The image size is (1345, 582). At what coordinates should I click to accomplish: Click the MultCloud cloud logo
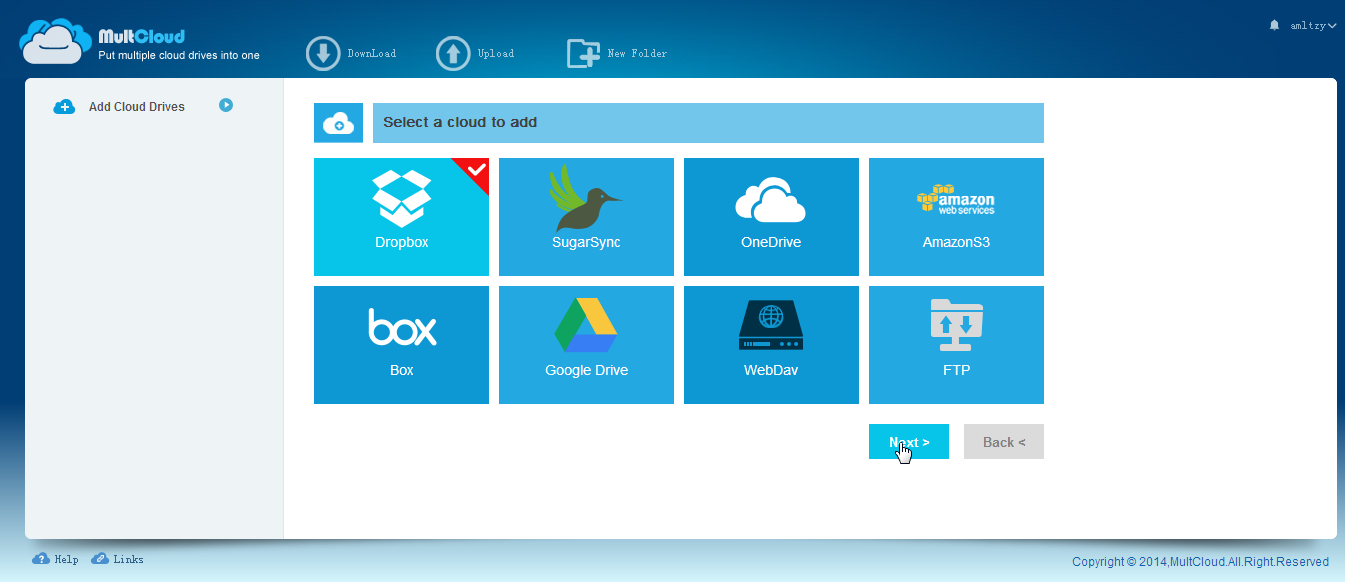point(56,42)
